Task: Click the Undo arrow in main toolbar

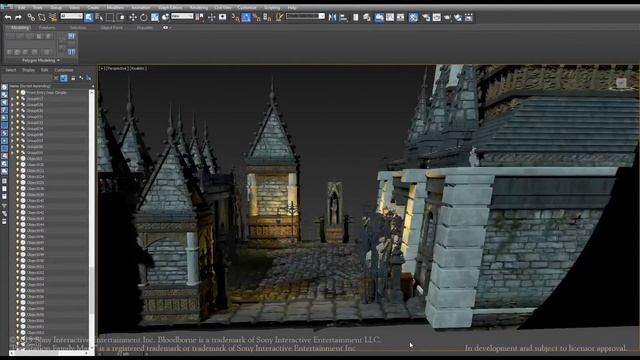Action: [8, 17]
